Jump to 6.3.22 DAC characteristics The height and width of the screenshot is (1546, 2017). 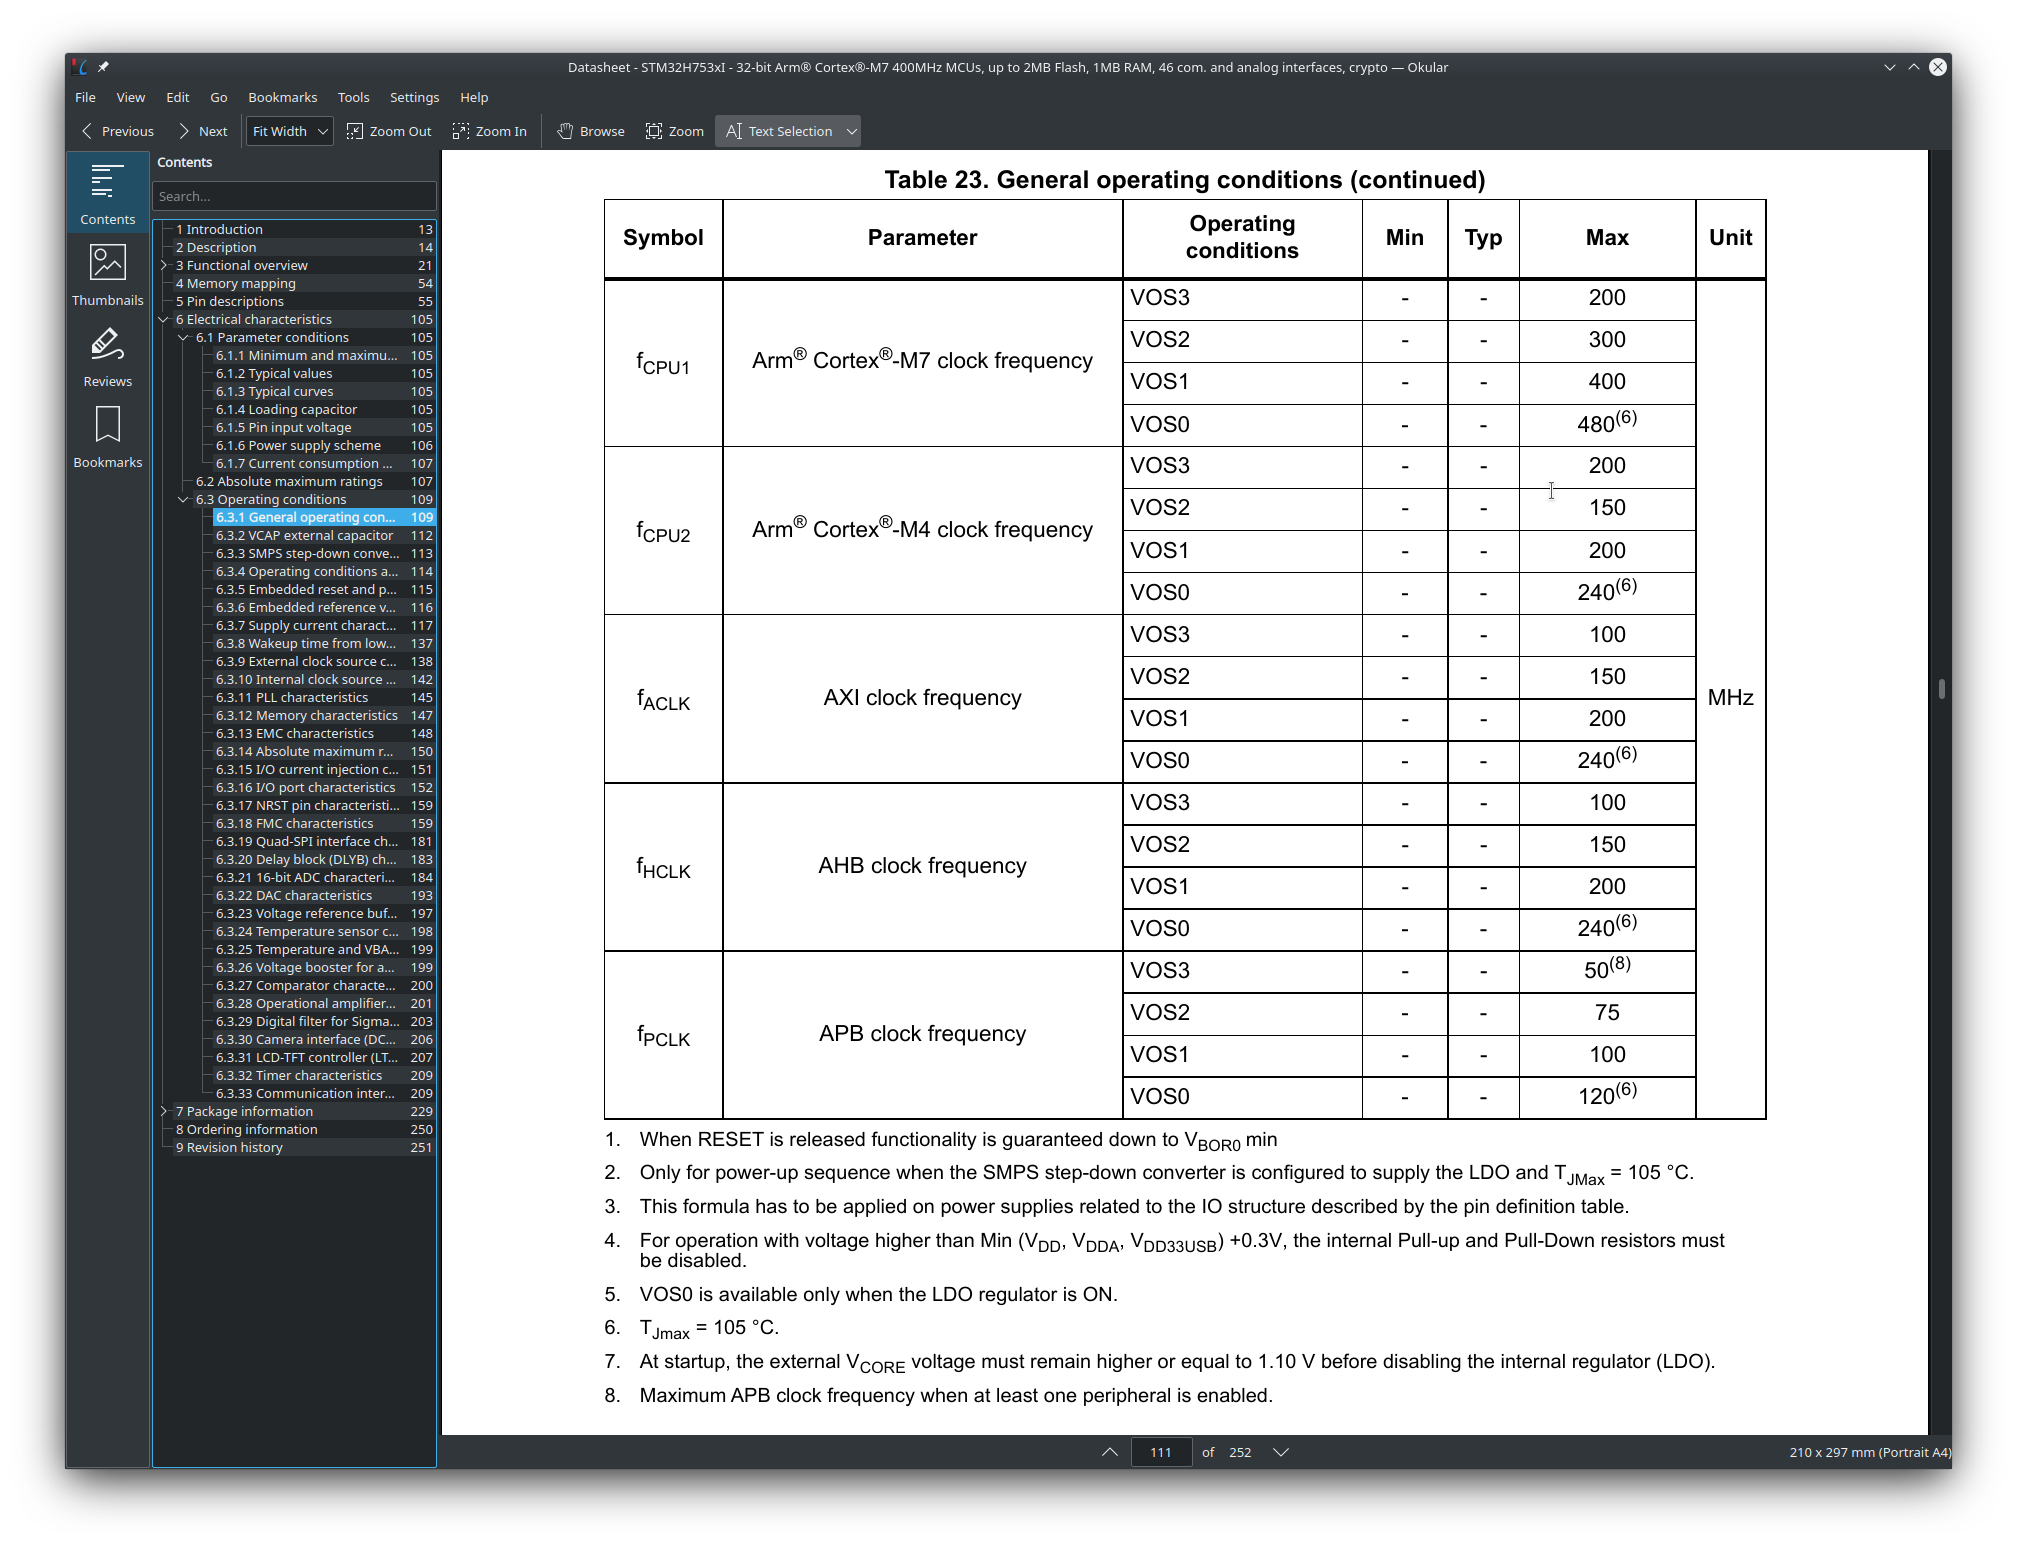324,895
